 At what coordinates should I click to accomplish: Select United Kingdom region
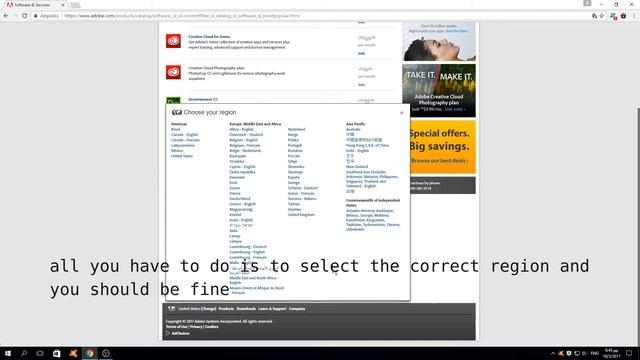click(301, 215)
